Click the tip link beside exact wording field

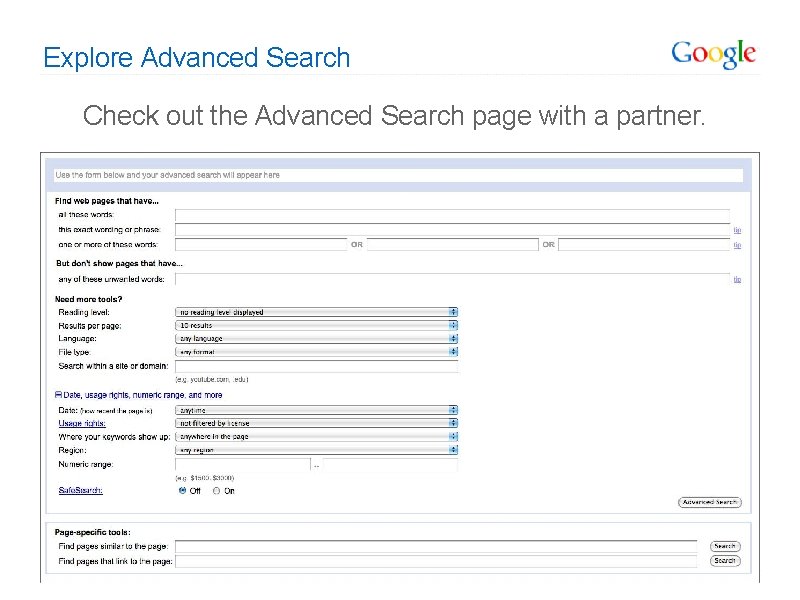click(737, 230)
